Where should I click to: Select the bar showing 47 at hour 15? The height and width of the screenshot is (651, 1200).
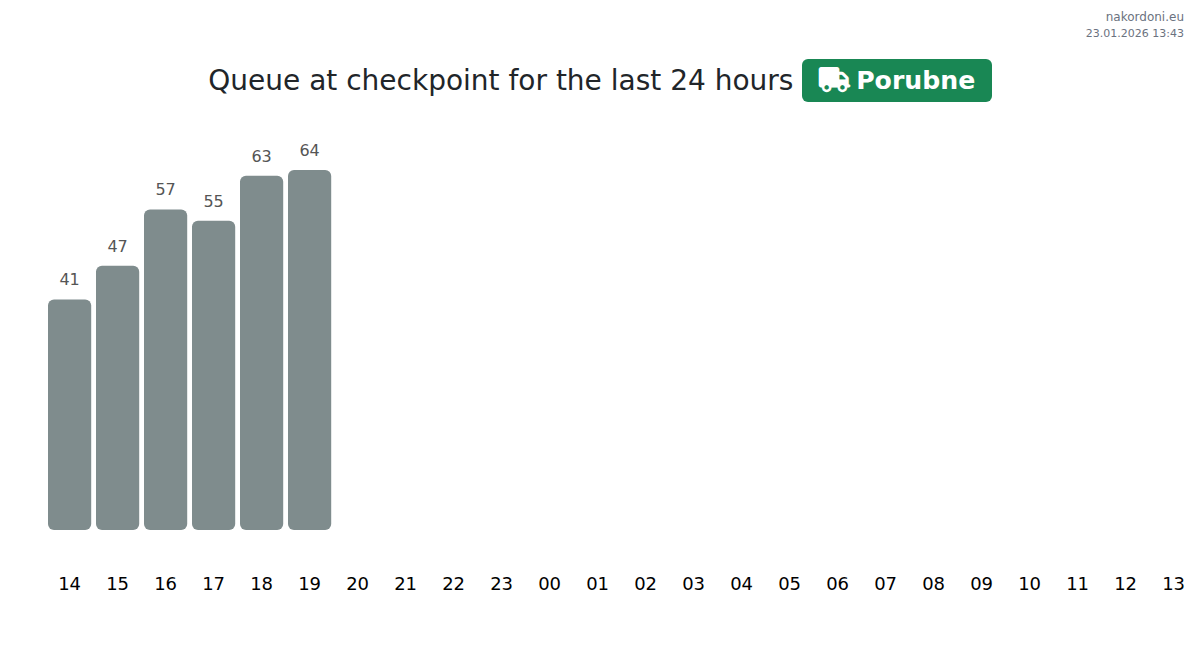pos(117,397)
